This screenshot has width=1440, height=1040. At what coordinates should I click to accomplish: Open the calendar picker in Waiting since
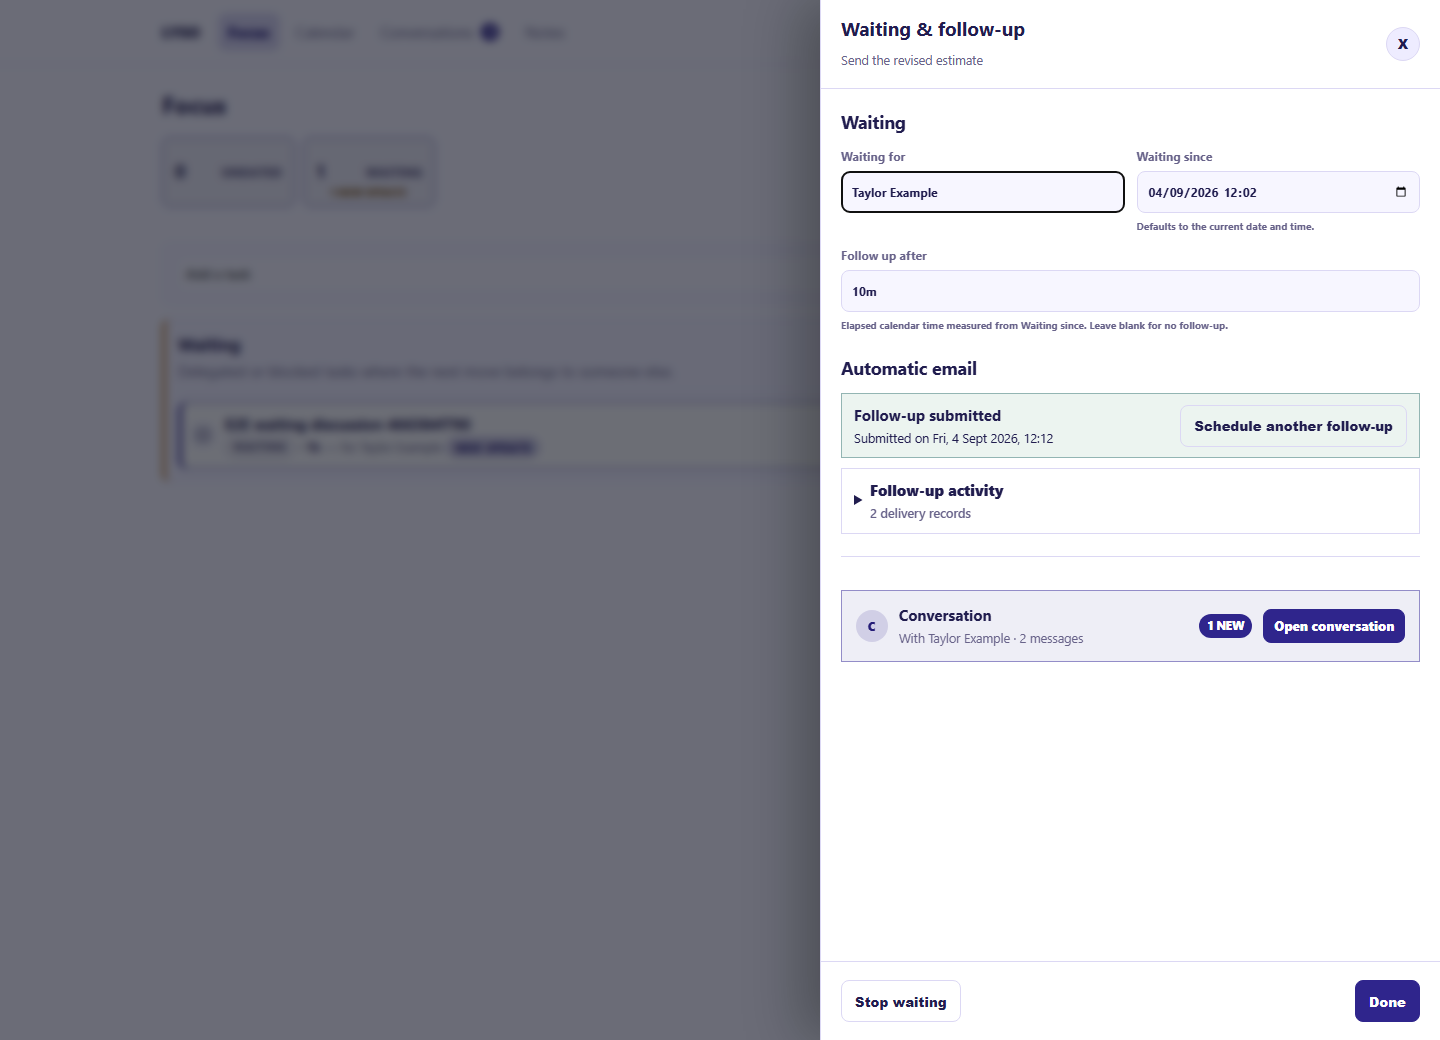[1400, 192]
